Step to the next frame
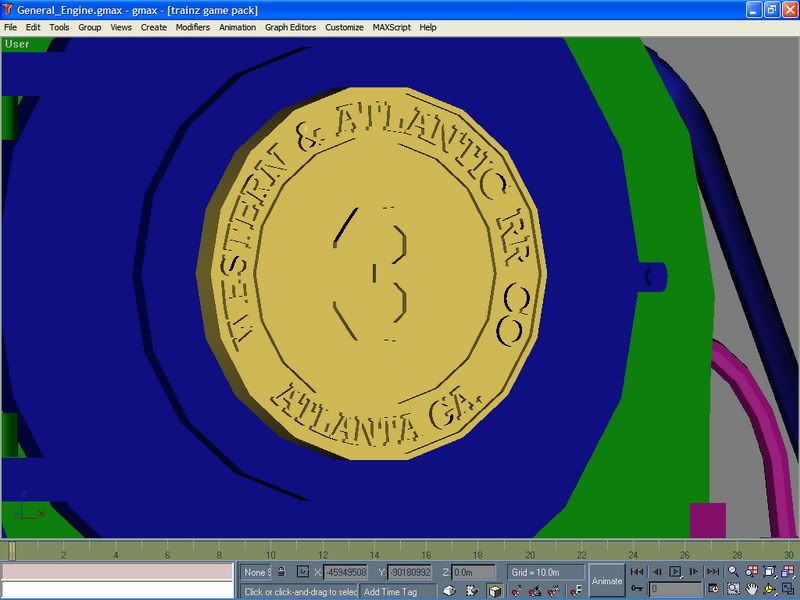 [x=693, y=572]
